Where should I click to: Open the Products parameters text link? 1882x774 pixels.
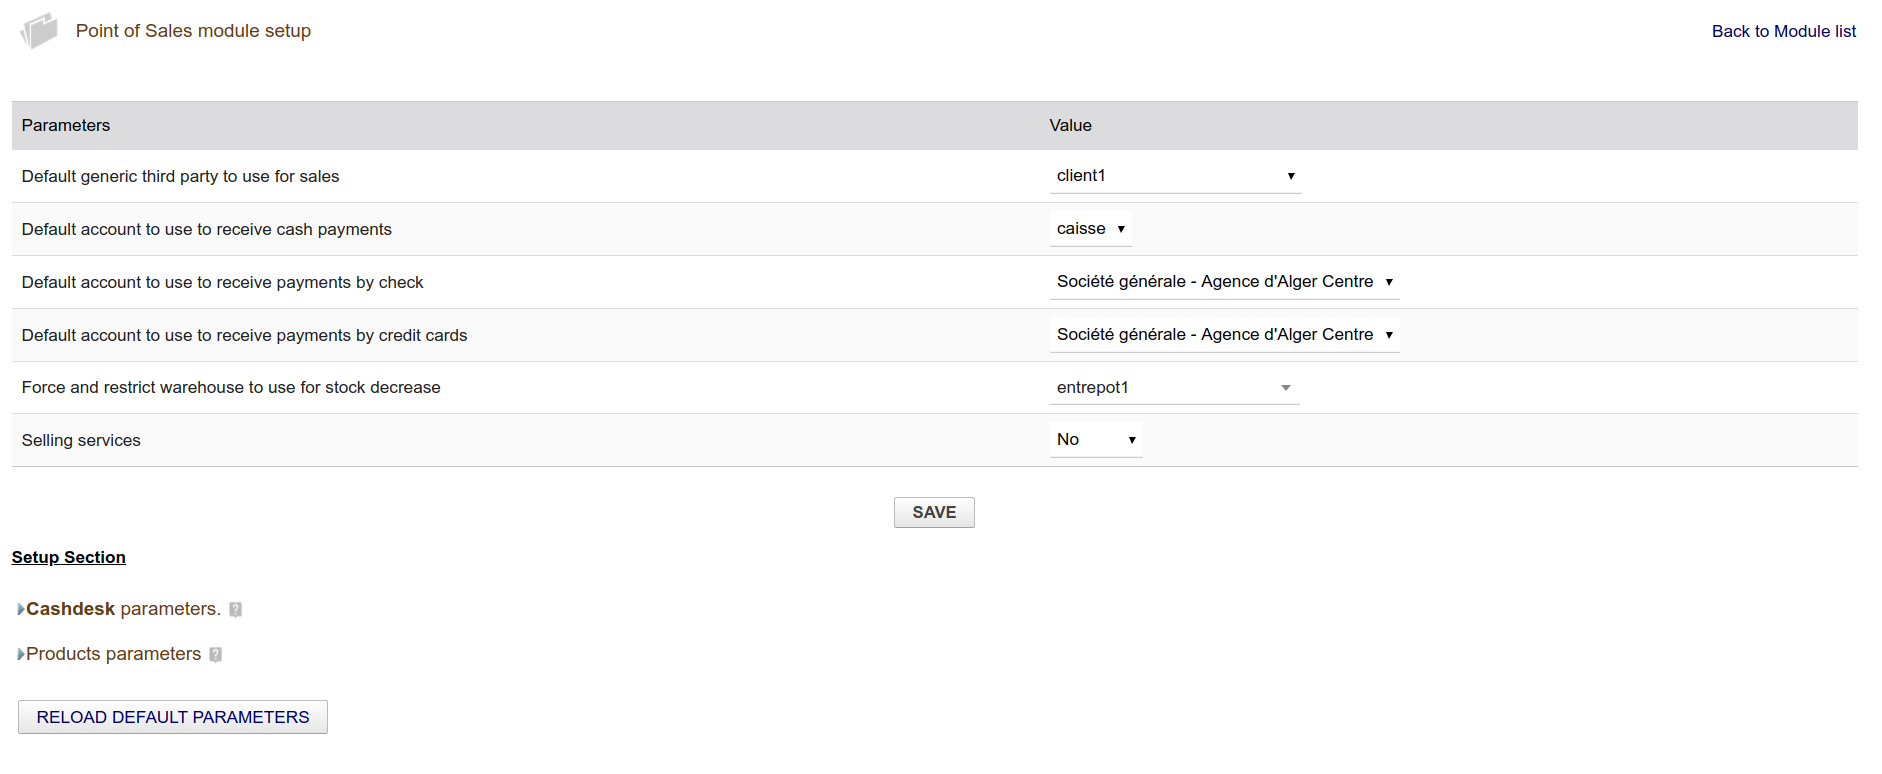pos(113,654)
